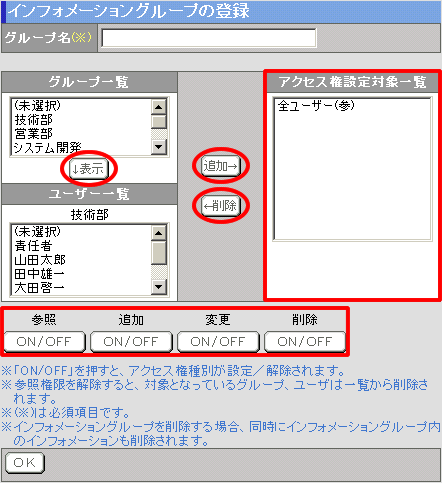Select 営業部 in the group list

33,134
